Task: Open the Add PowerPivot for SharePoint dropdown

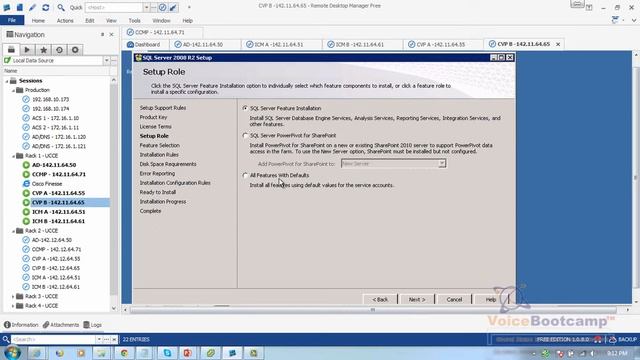Action: (442, 164)
